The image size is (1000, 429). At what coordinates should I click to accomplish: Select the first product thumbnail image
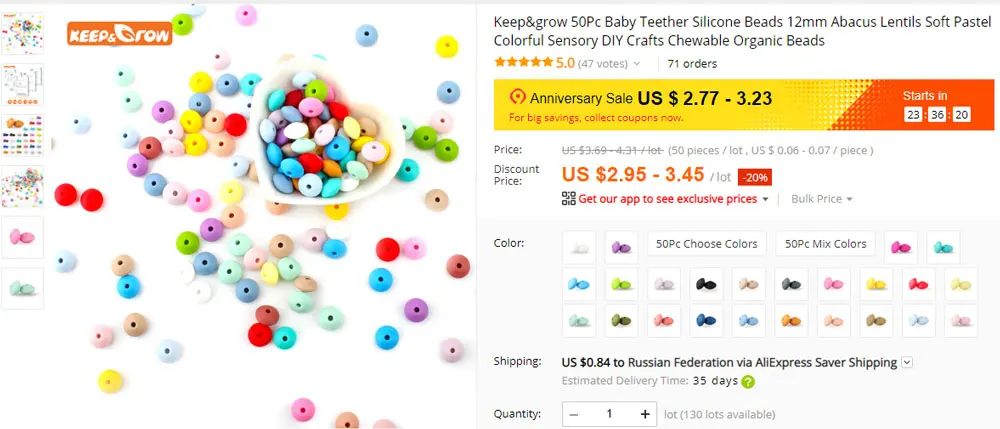point(22,33)
